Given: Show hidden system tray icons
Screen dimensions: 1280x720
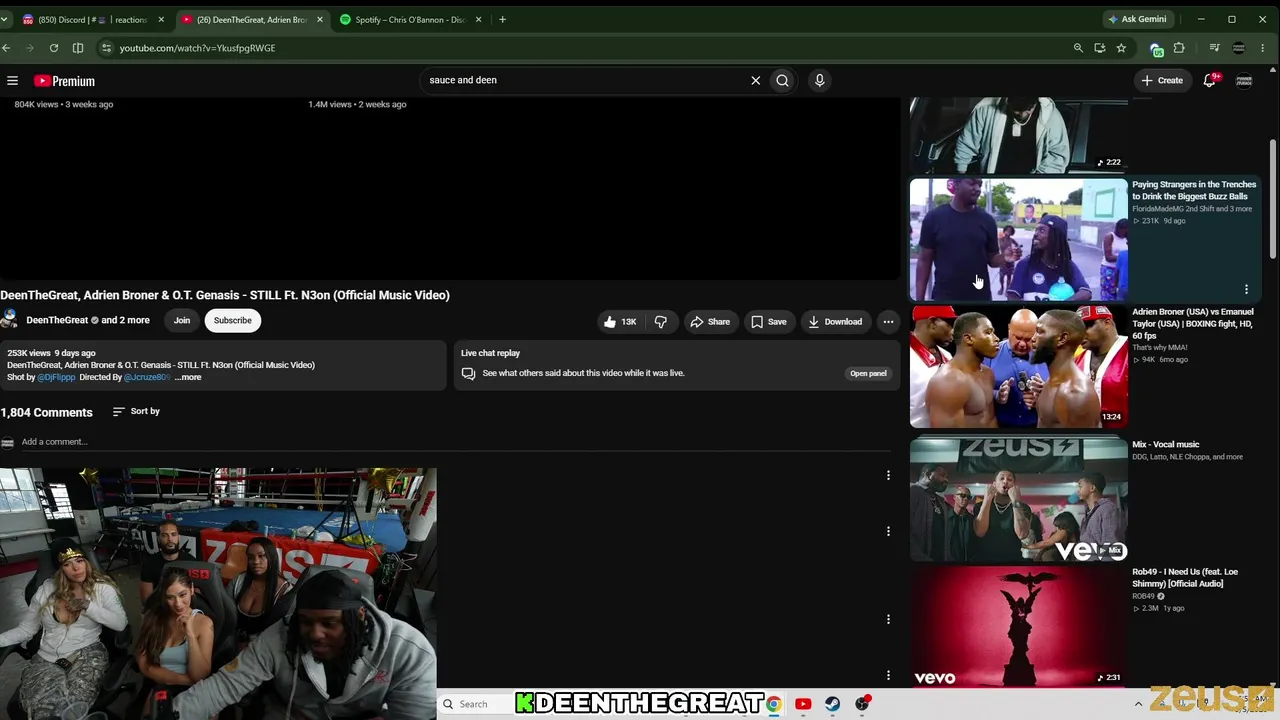Looking at the screenshot, I should click(1138, 704).
